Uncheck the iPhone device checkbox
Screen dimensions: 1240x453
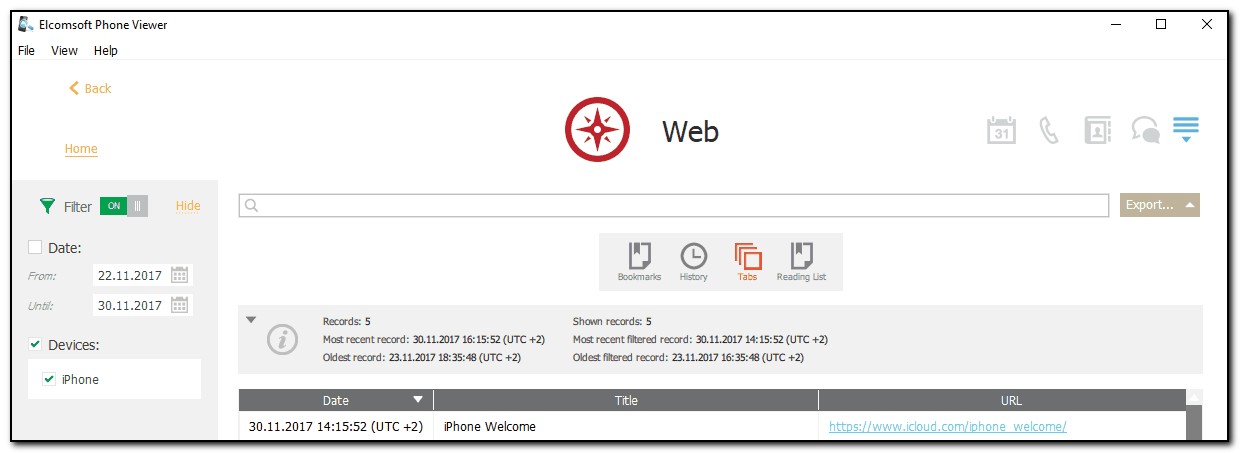(x=49, y=380)
